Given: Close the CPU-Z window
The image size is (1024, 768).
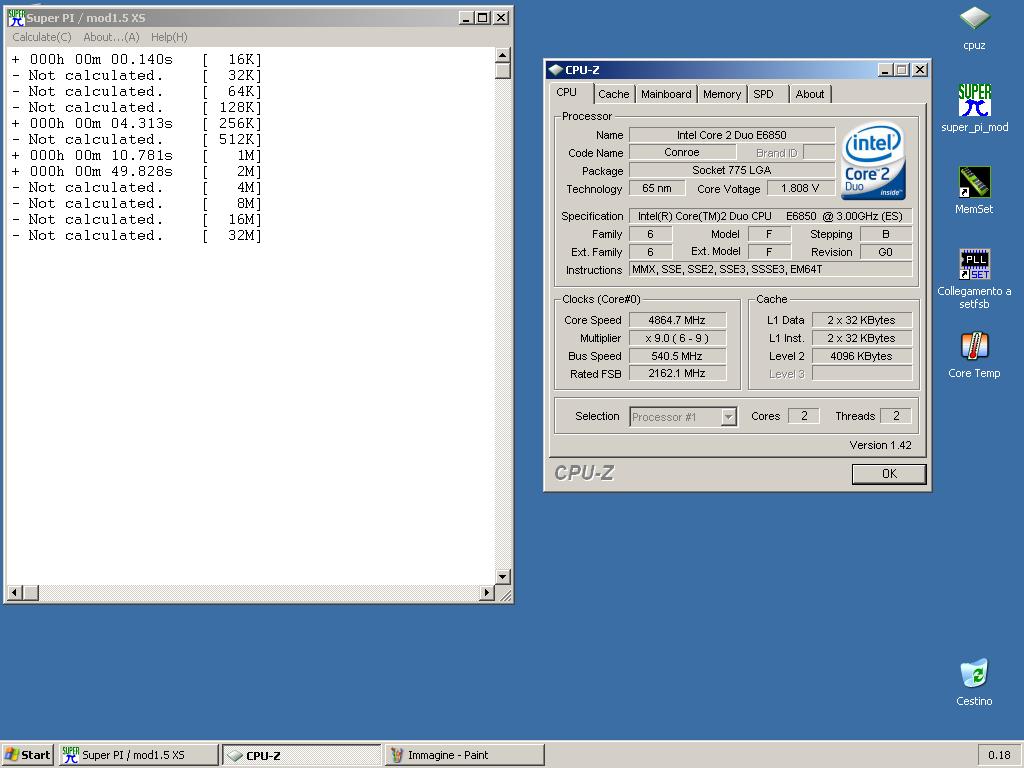Looking at the screenshot, I should (920, 69).
